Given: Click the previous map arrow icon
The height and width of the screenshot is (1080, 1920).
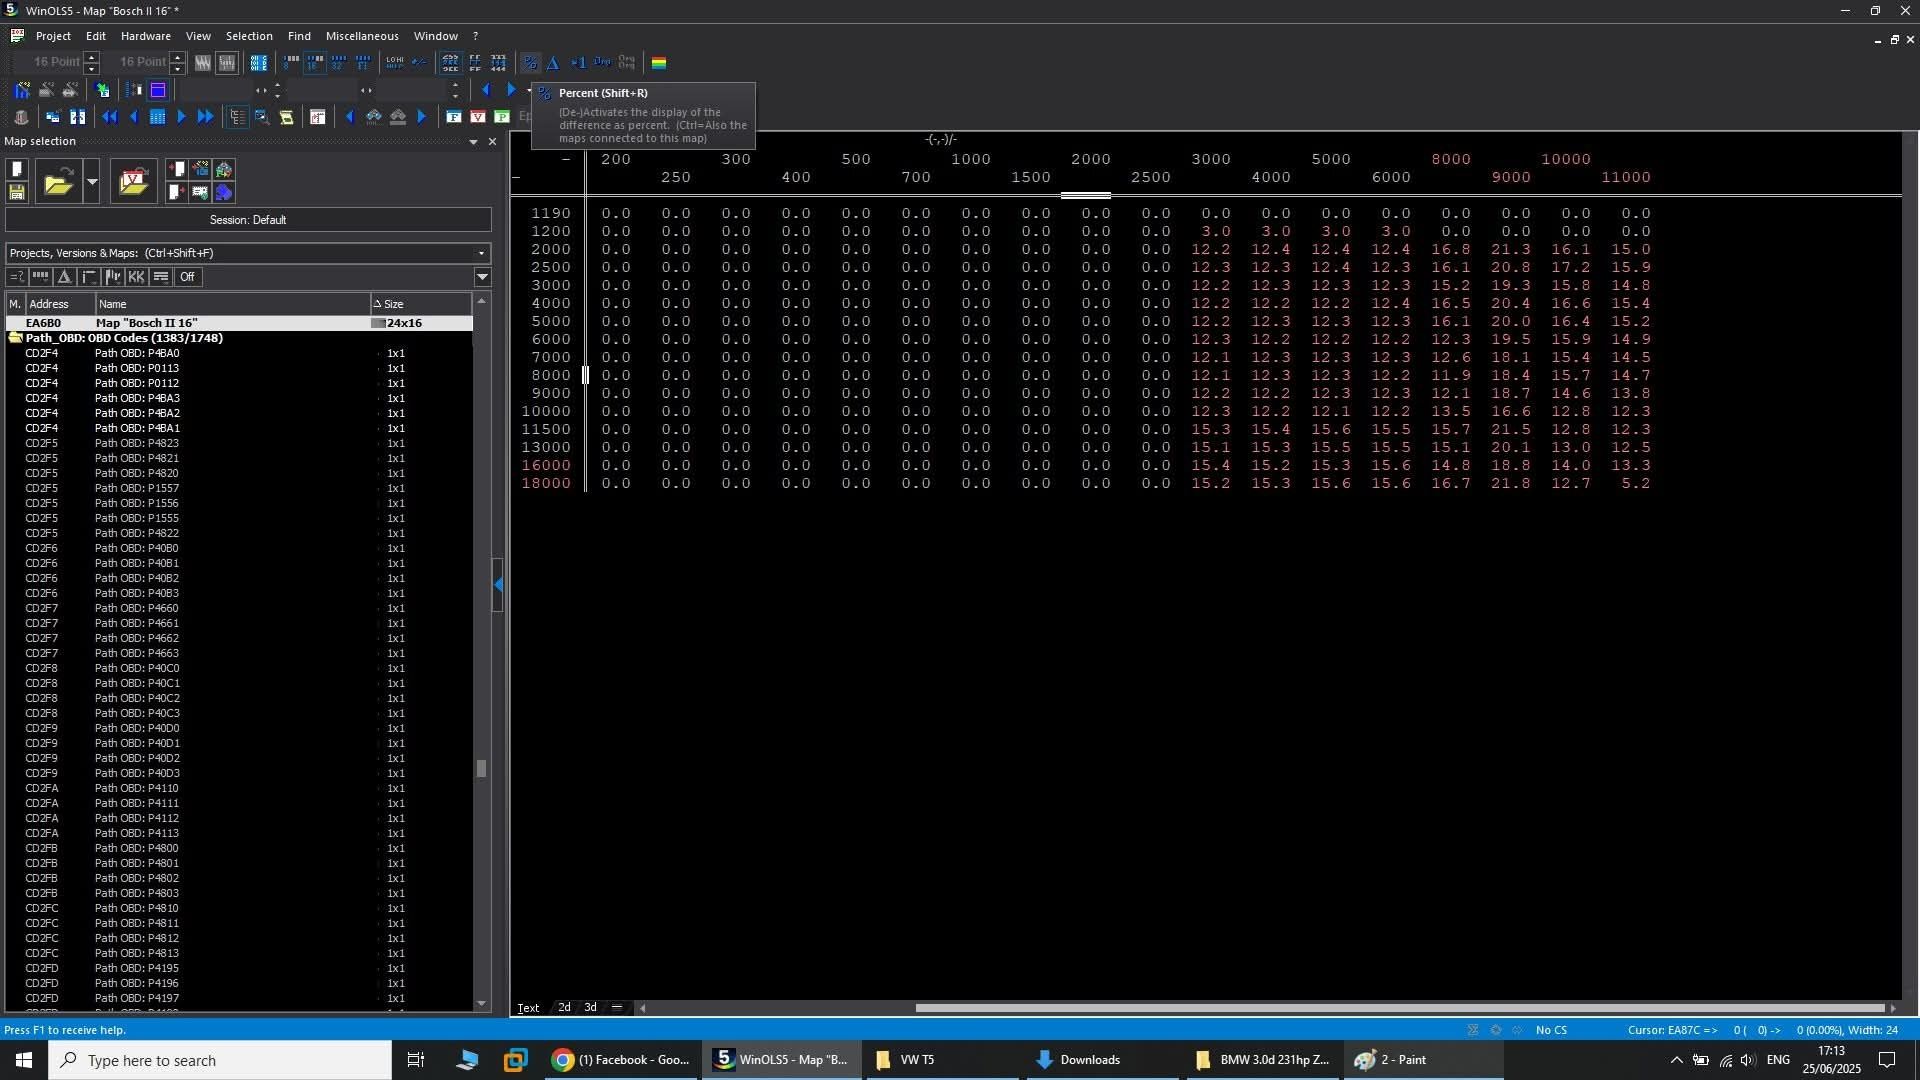Looking at the screenshot, I should (134, 117).
